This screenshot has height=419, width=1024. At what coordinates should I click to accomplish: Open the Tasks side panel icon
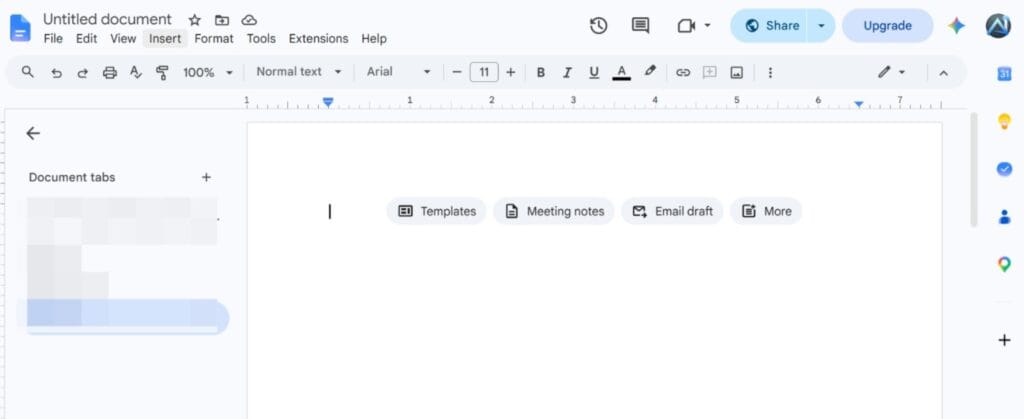tap(1004, 169)
